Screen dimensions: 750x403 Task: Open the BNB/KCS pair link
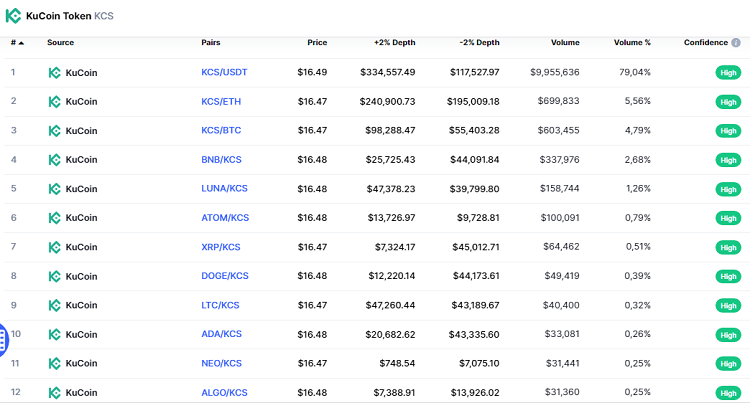(x=220, y=160)
